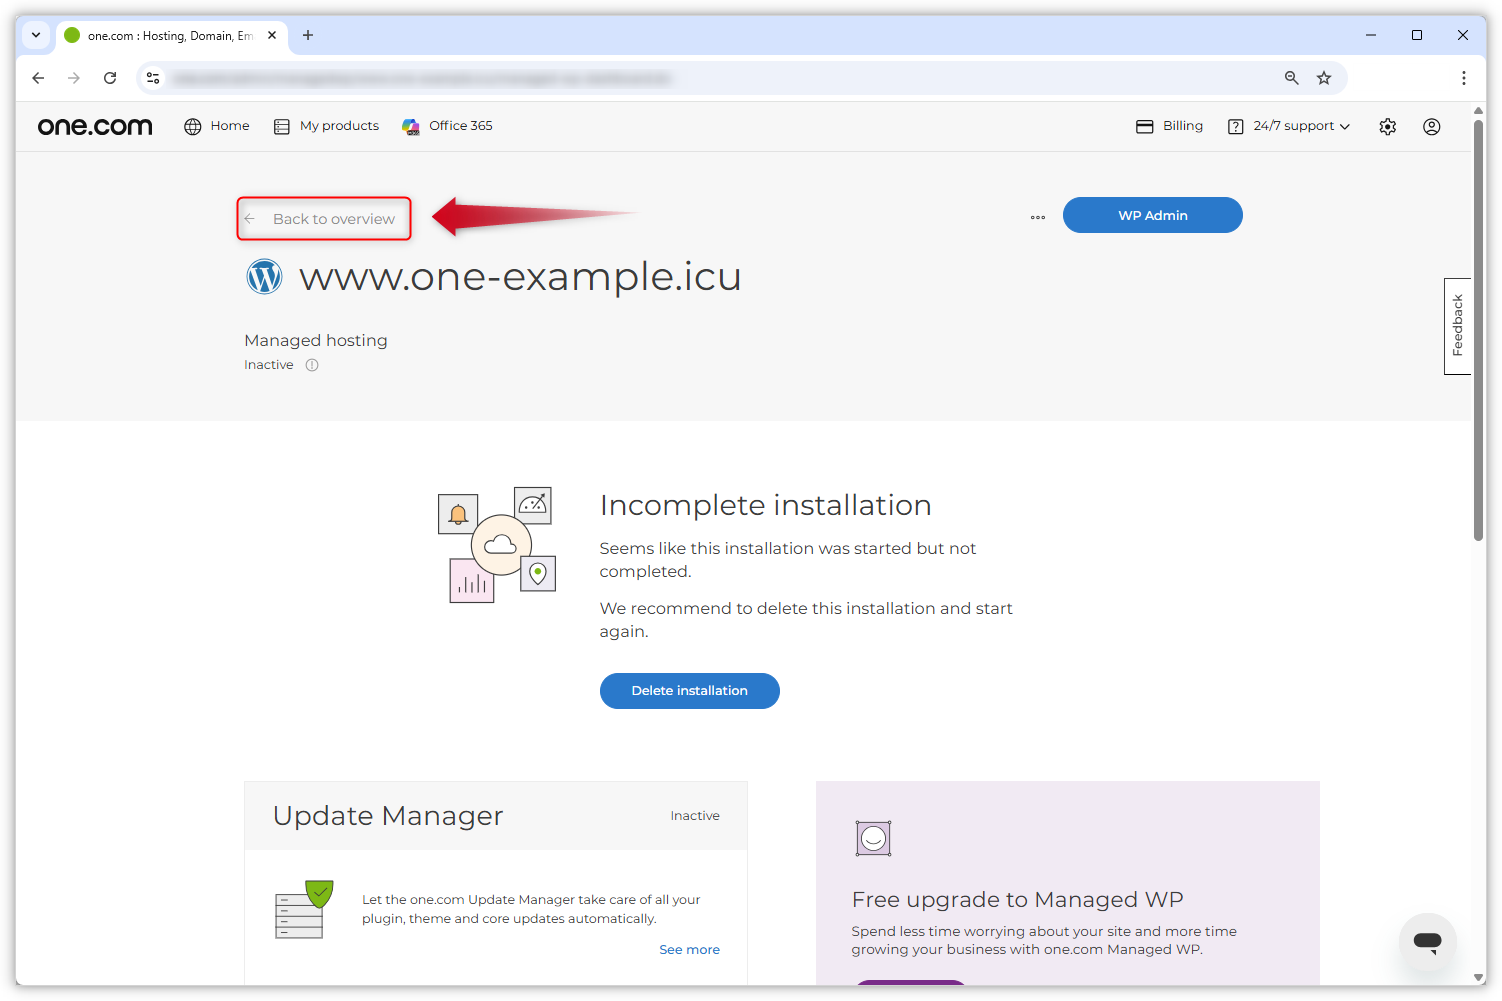This screenshot has width=1502, height=1001.
Task: Click the WordPress logo beside domain name
Action: coord(265,276)
